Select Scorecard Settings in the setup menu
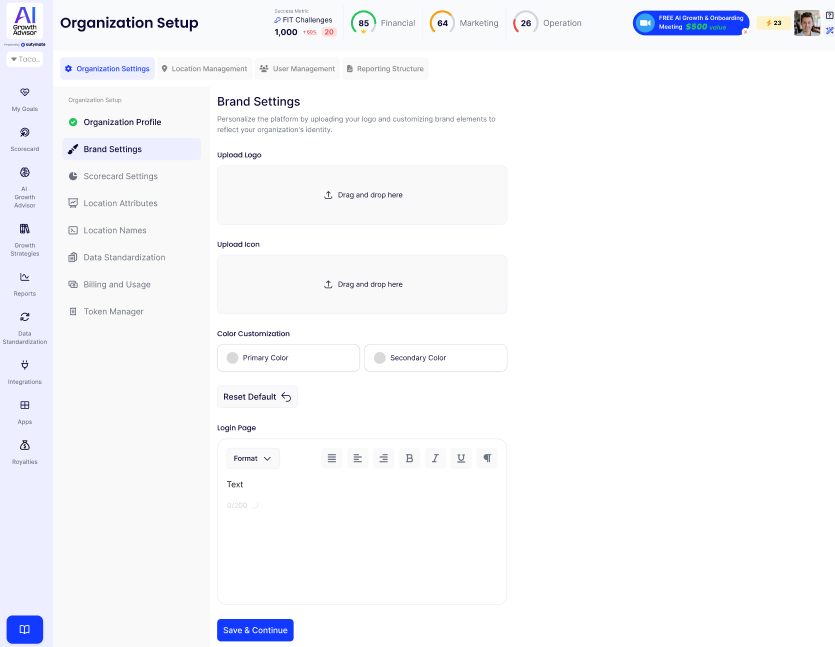The width and height of the screenshot is (835, 647). pyautogui.click(x=120, y=176)
